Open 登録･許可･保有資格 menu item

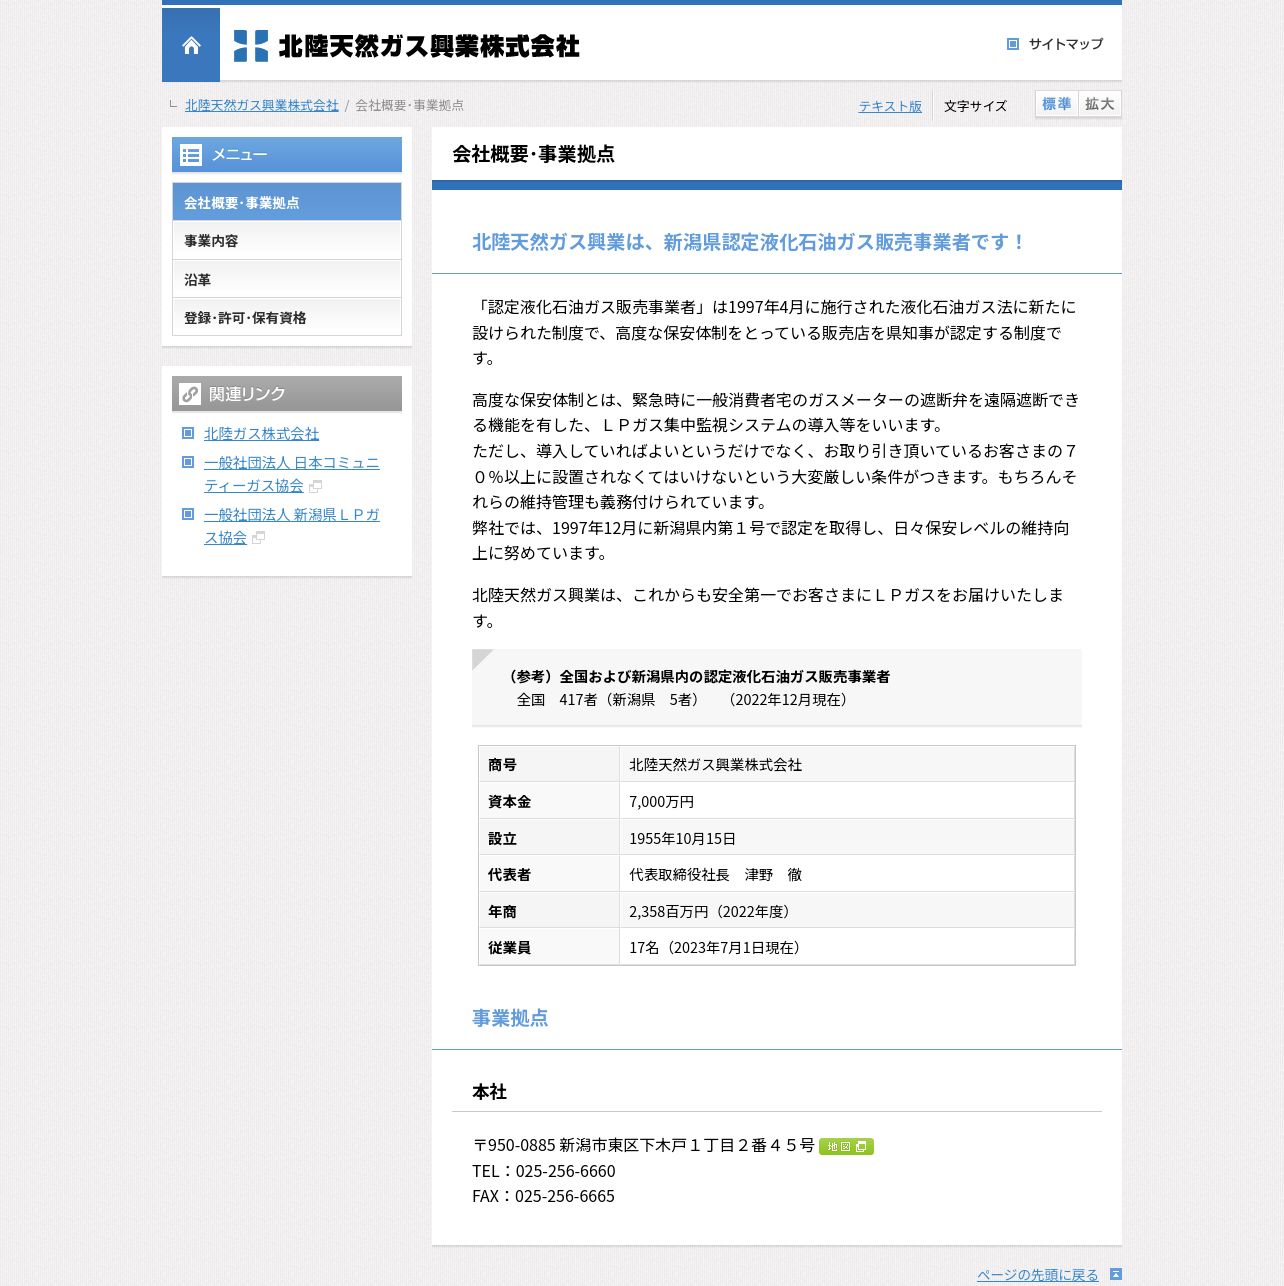[287, 317]
